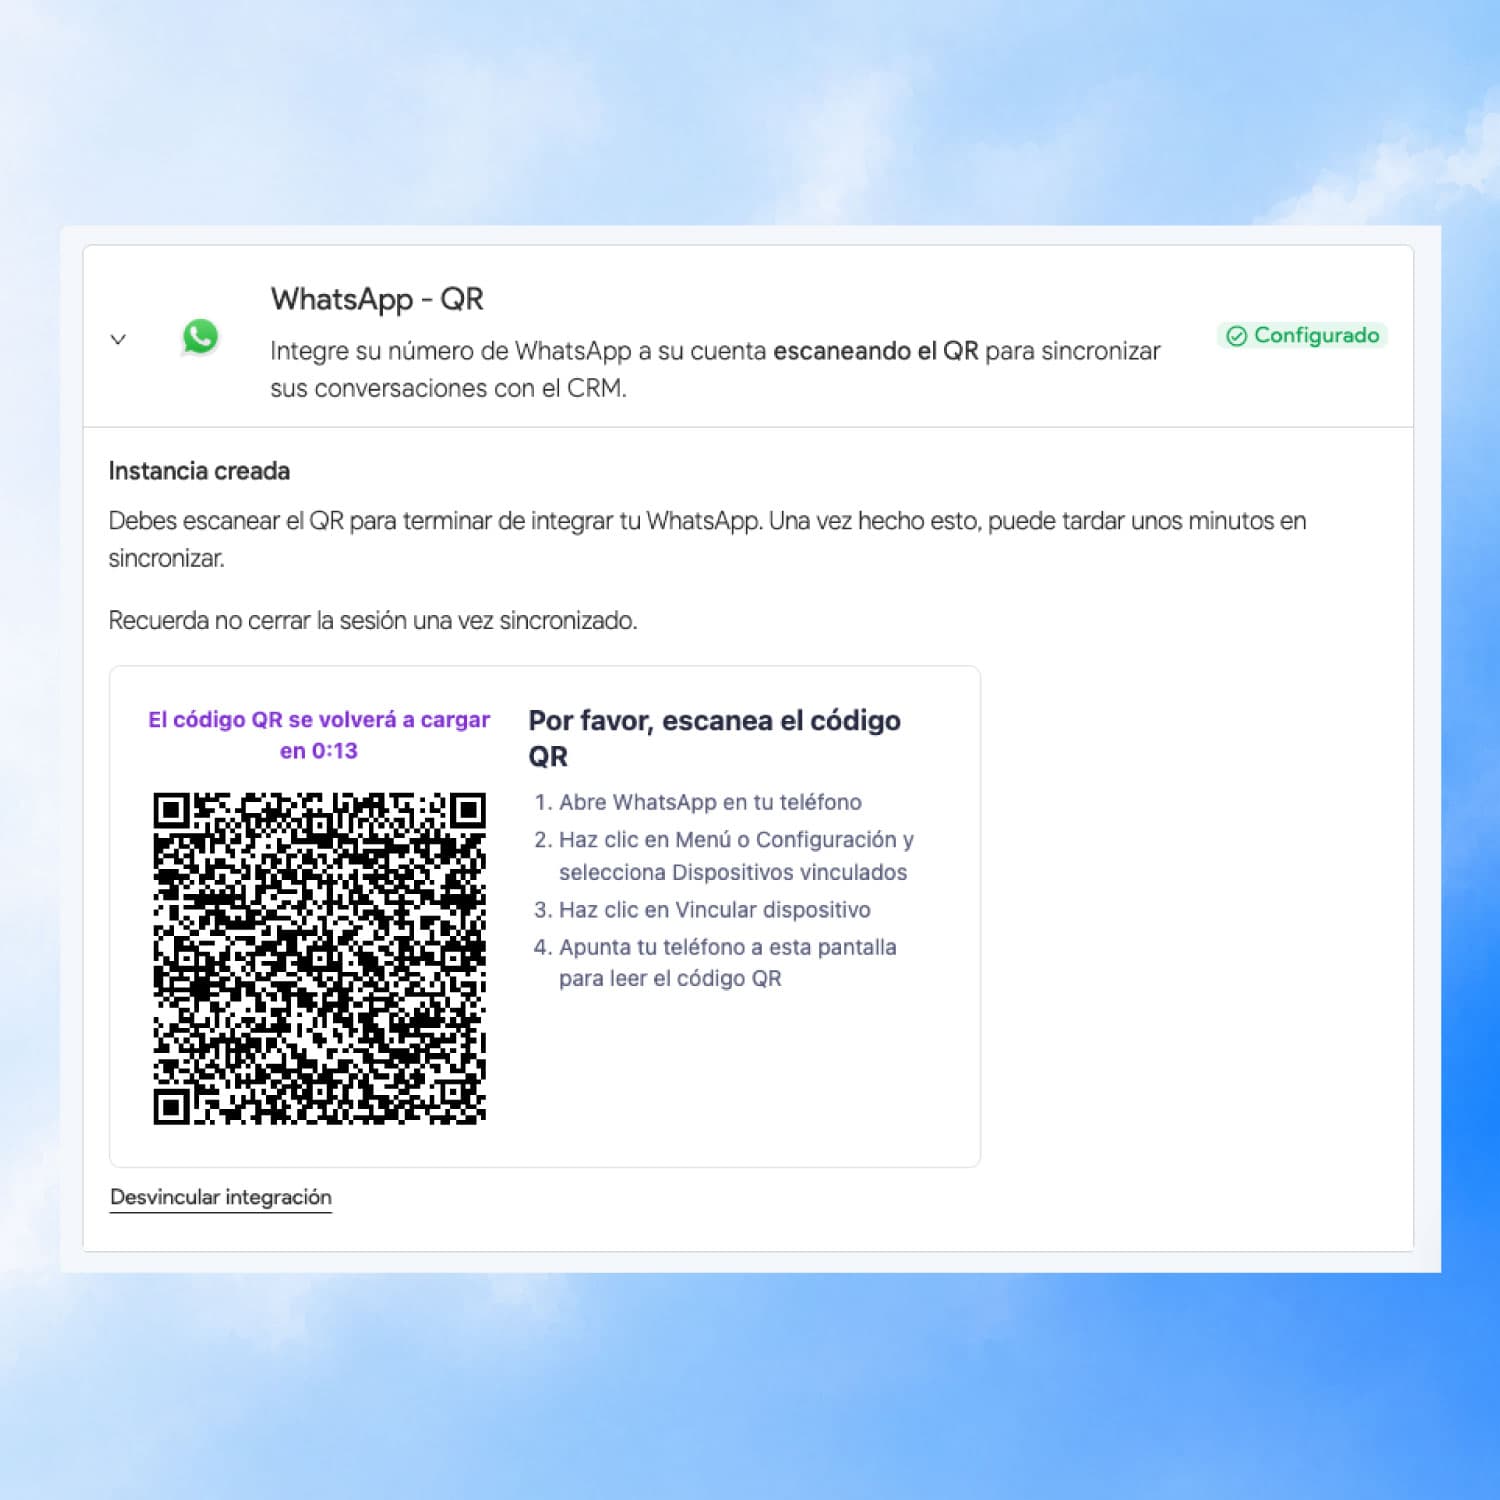Click 'Recuerda no cerrar la sesión' note
The image size is (1500, 1500).
point(373,620)
